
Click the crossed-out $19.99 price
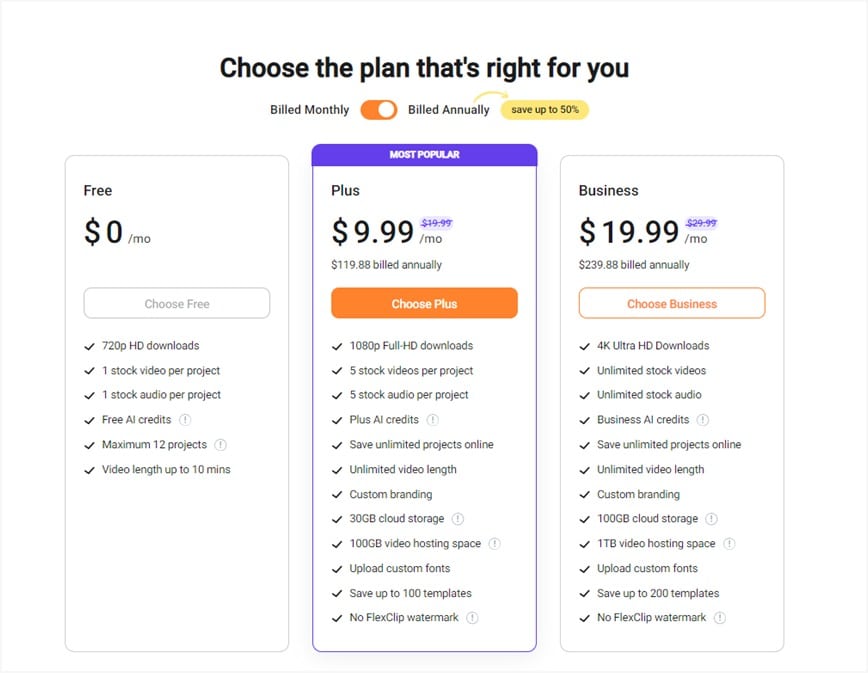tap(436, 224)
